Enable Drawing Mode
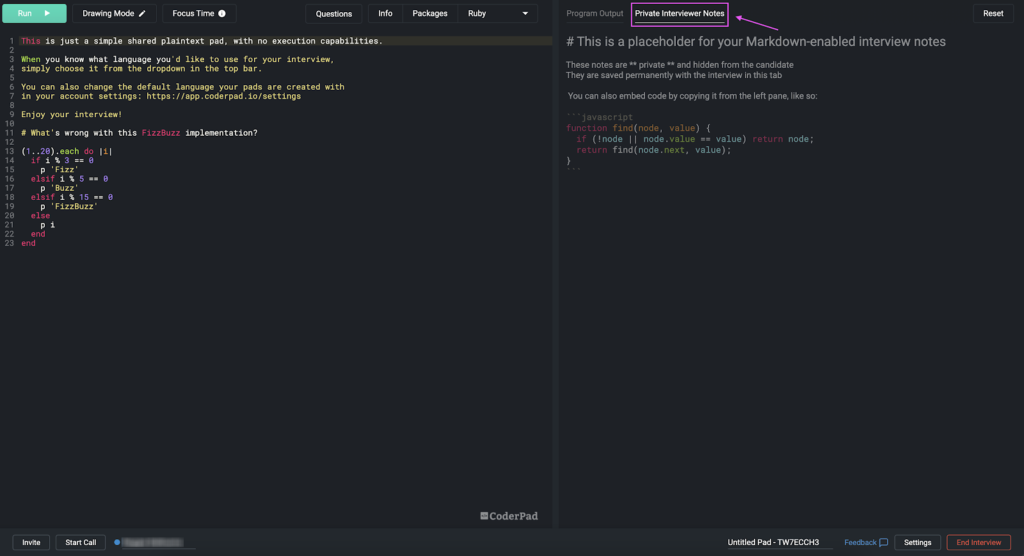Screen dimensions: 1024x556 114,13
